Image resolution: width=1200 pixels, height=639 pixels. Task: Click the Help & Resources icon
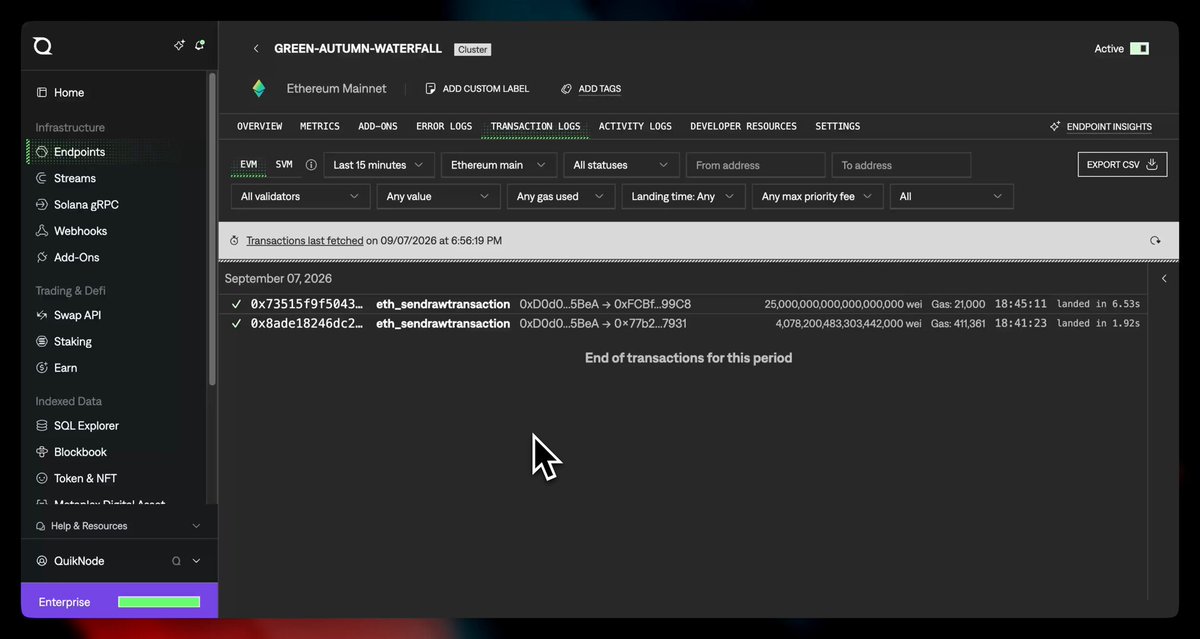point(41,526)
